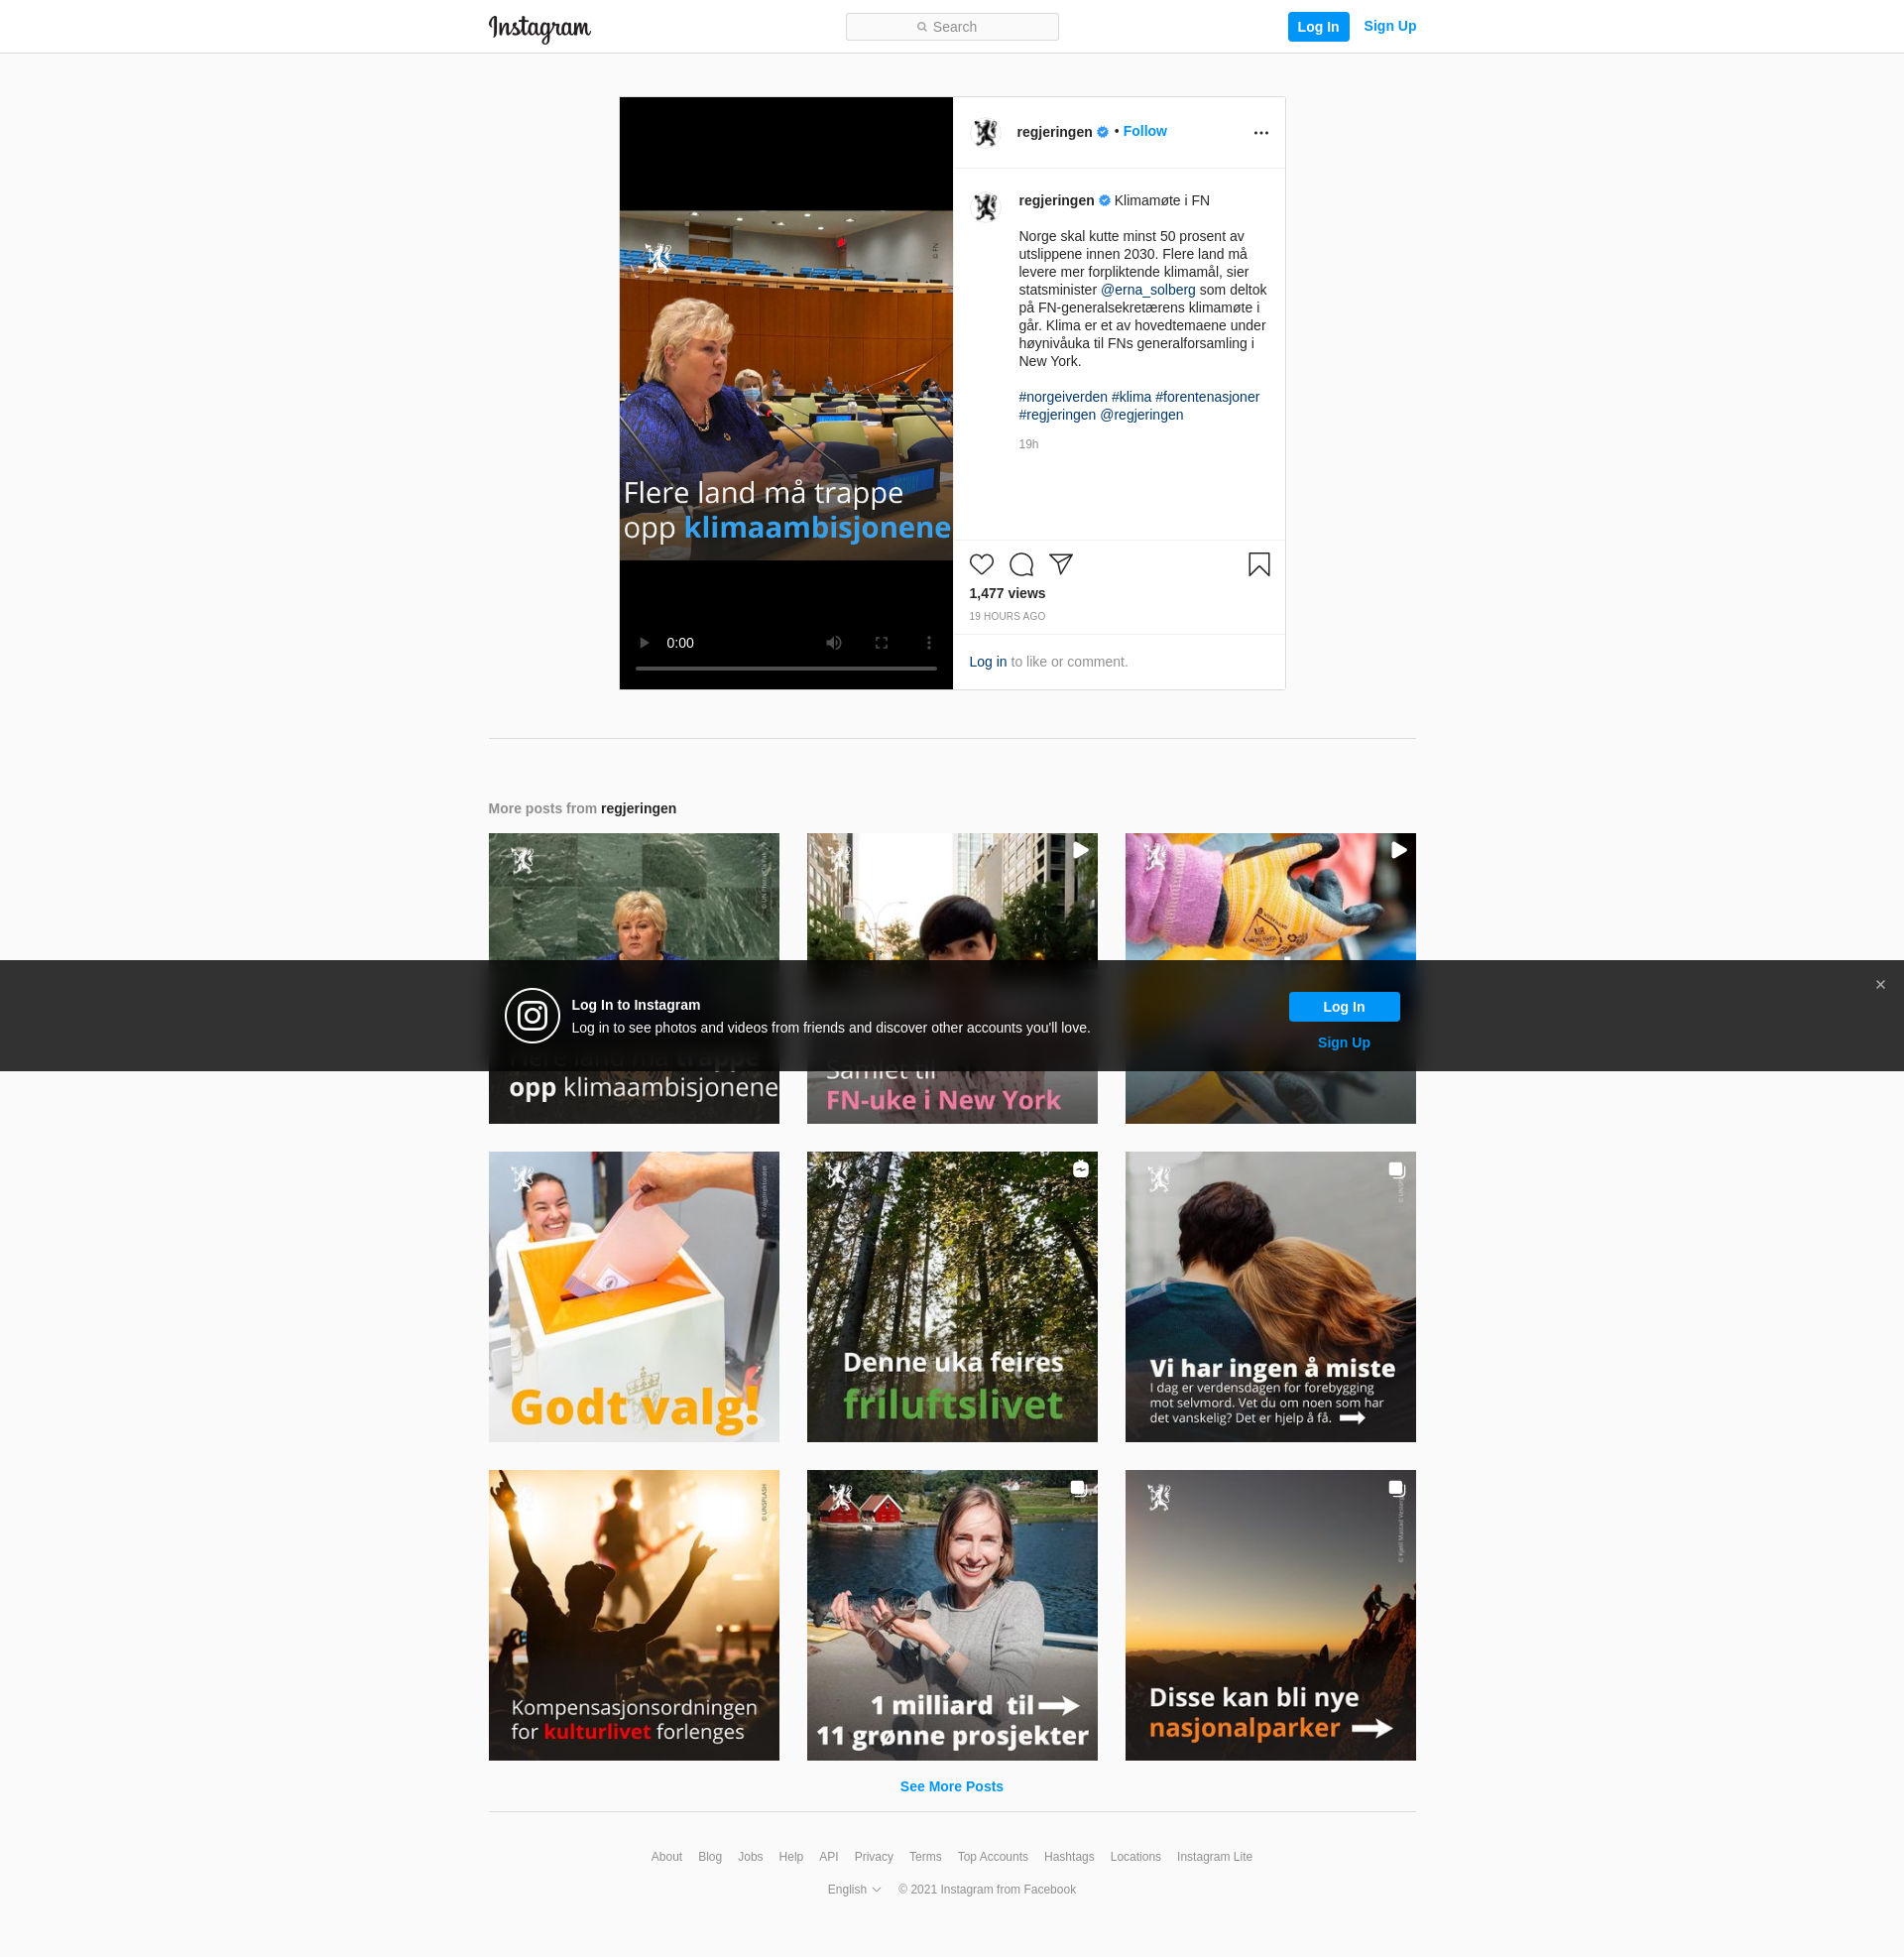Expand the English language dropdown
Screen dimensions: 1904x1957
click(854, 1889)
